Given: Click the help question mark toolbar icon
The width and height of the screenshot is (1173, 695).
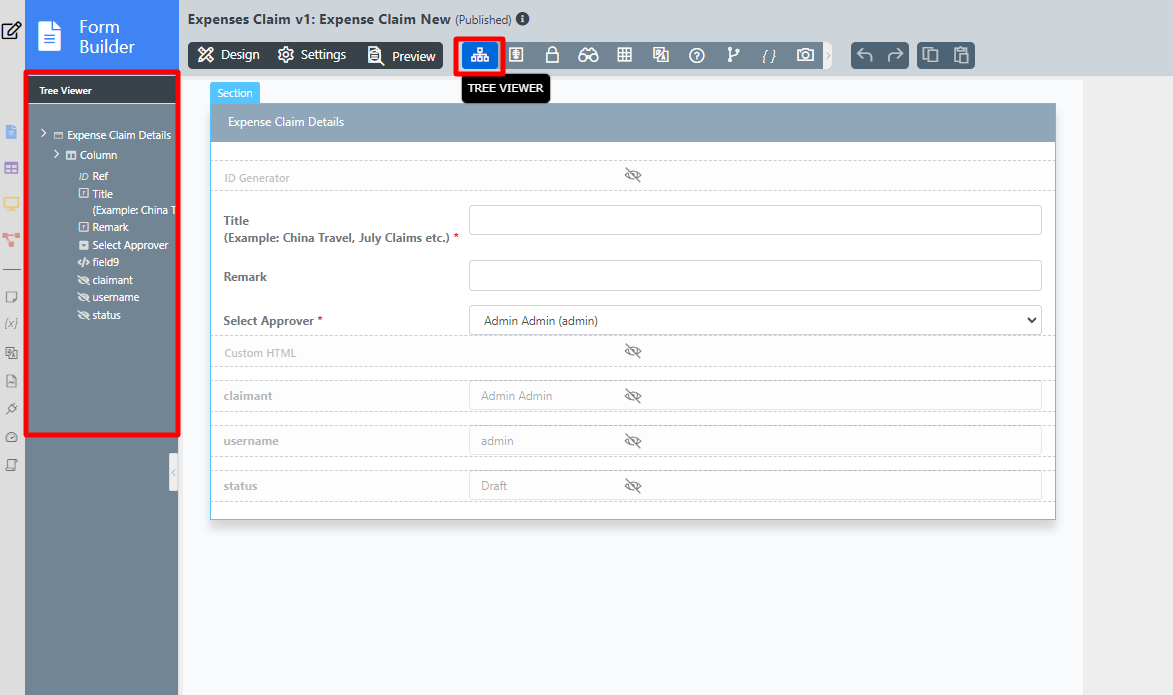Looking at the screenshot, I should point(697,55).
